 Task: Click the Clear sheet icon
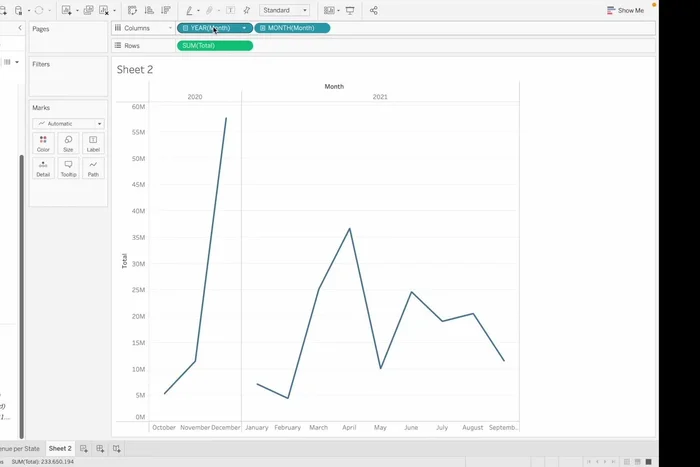click(104, 10)
